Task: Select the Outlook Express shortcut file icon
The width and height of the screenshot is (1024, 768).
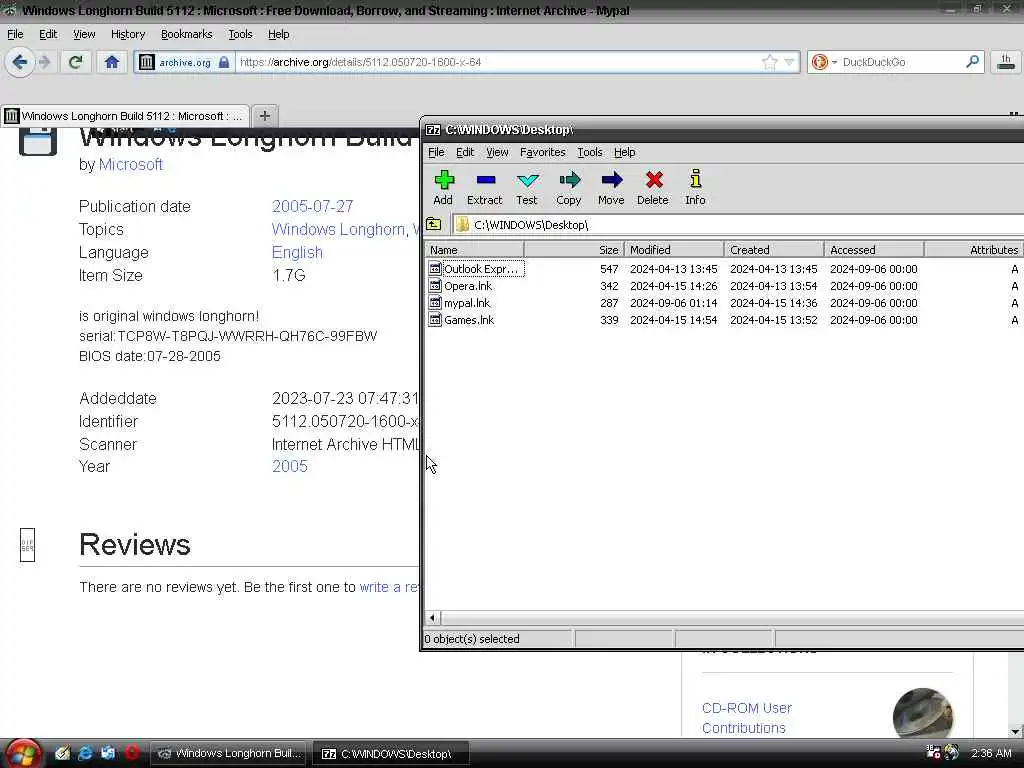Action: tap(435, 268)
